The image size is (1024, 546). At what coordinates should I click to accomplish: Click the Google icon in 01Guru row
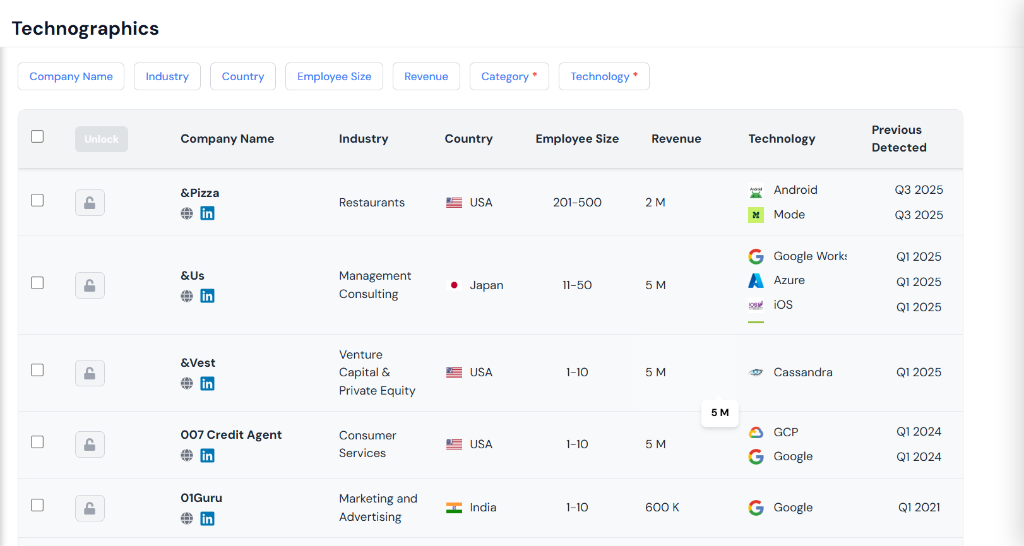point(756,507)
